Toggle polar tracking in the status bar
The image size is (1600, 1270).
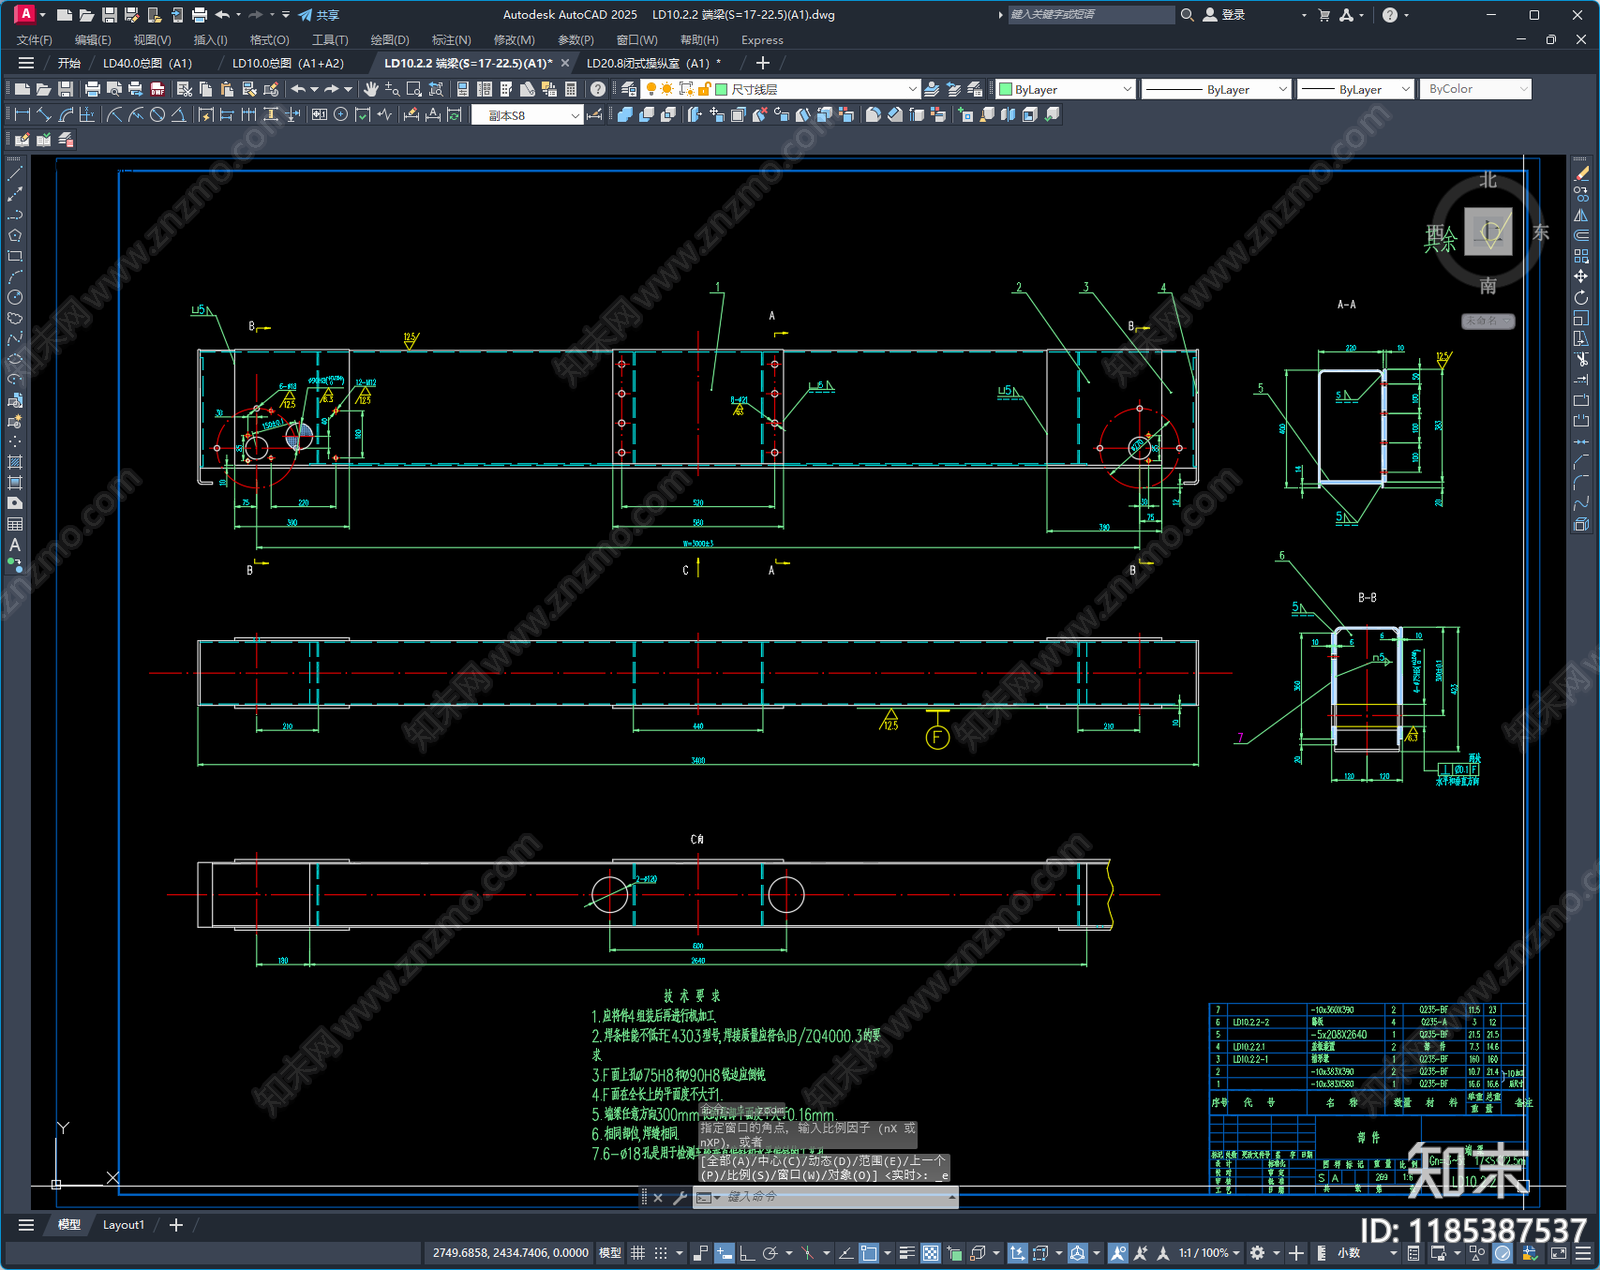point(770,1253)
